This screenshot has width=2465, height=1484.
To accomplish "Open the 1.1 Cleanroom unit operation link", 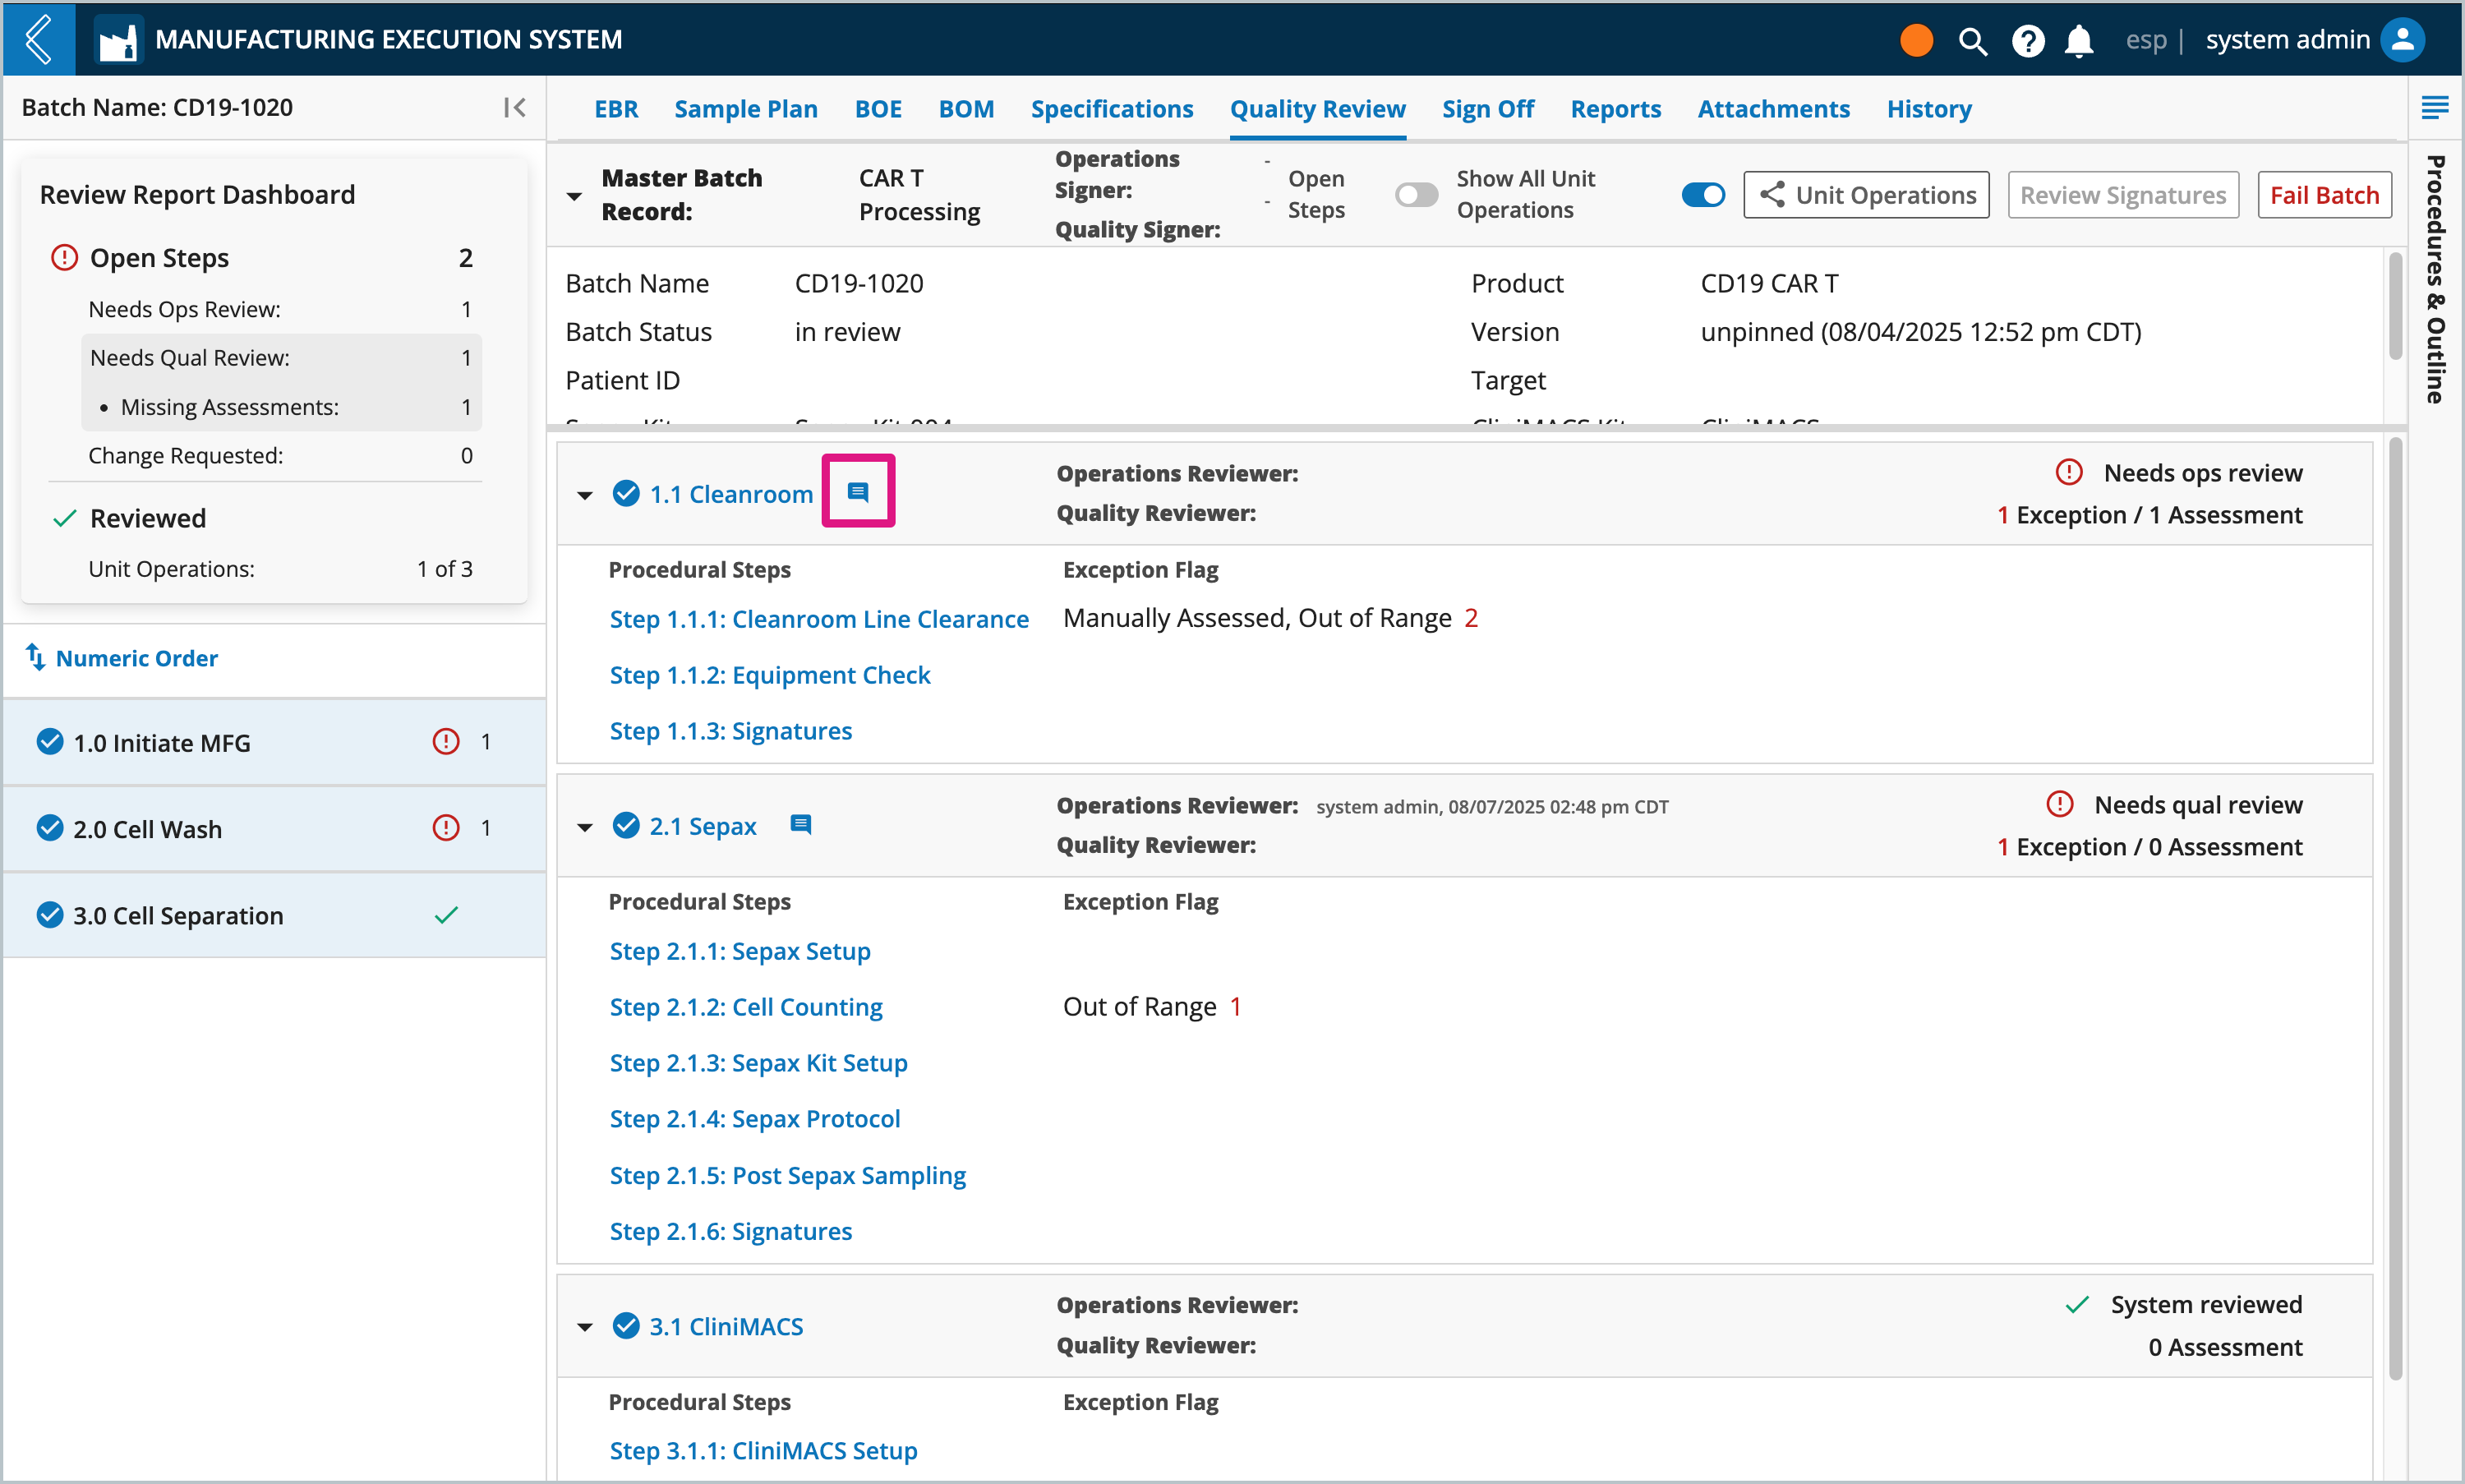I will [x=731, y=494].
